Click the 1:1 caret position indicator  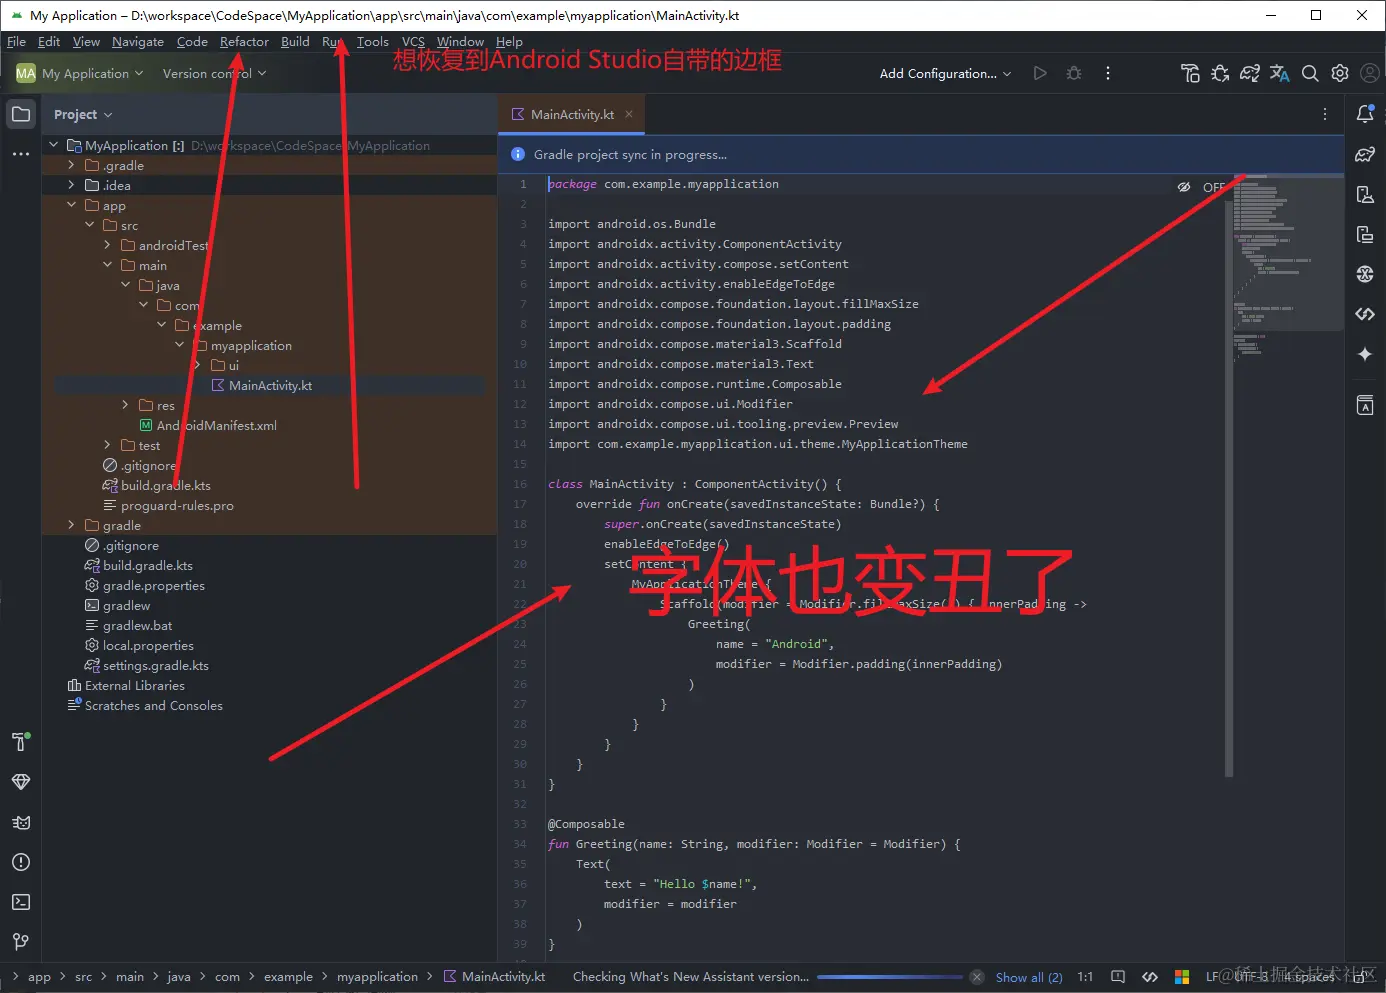pyautogui.click(x=1085, y=977)
